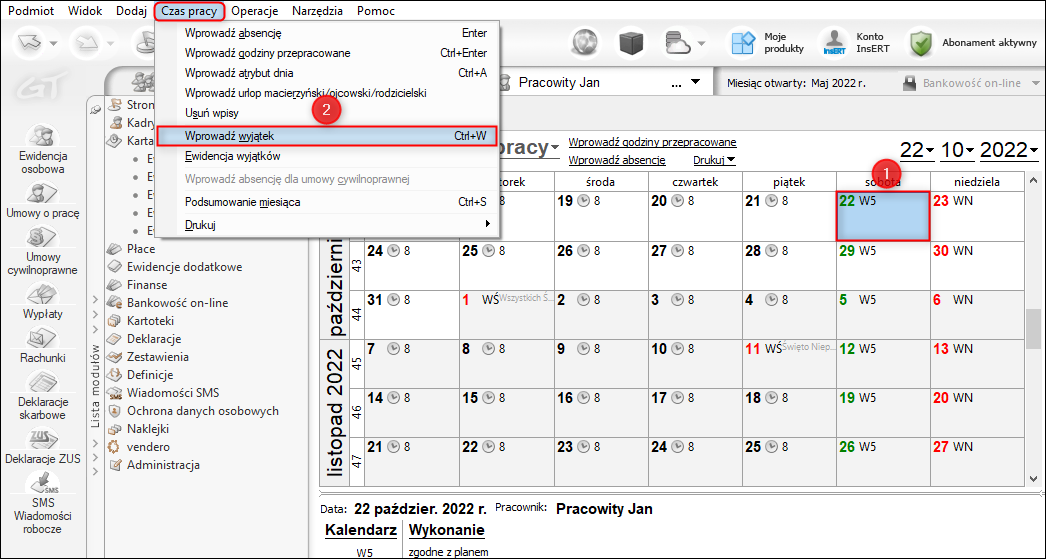The height and width of the screenshot is (559, 1046).
Task: Click the dark box toolbar icon
Action: (x=630, y=44)
